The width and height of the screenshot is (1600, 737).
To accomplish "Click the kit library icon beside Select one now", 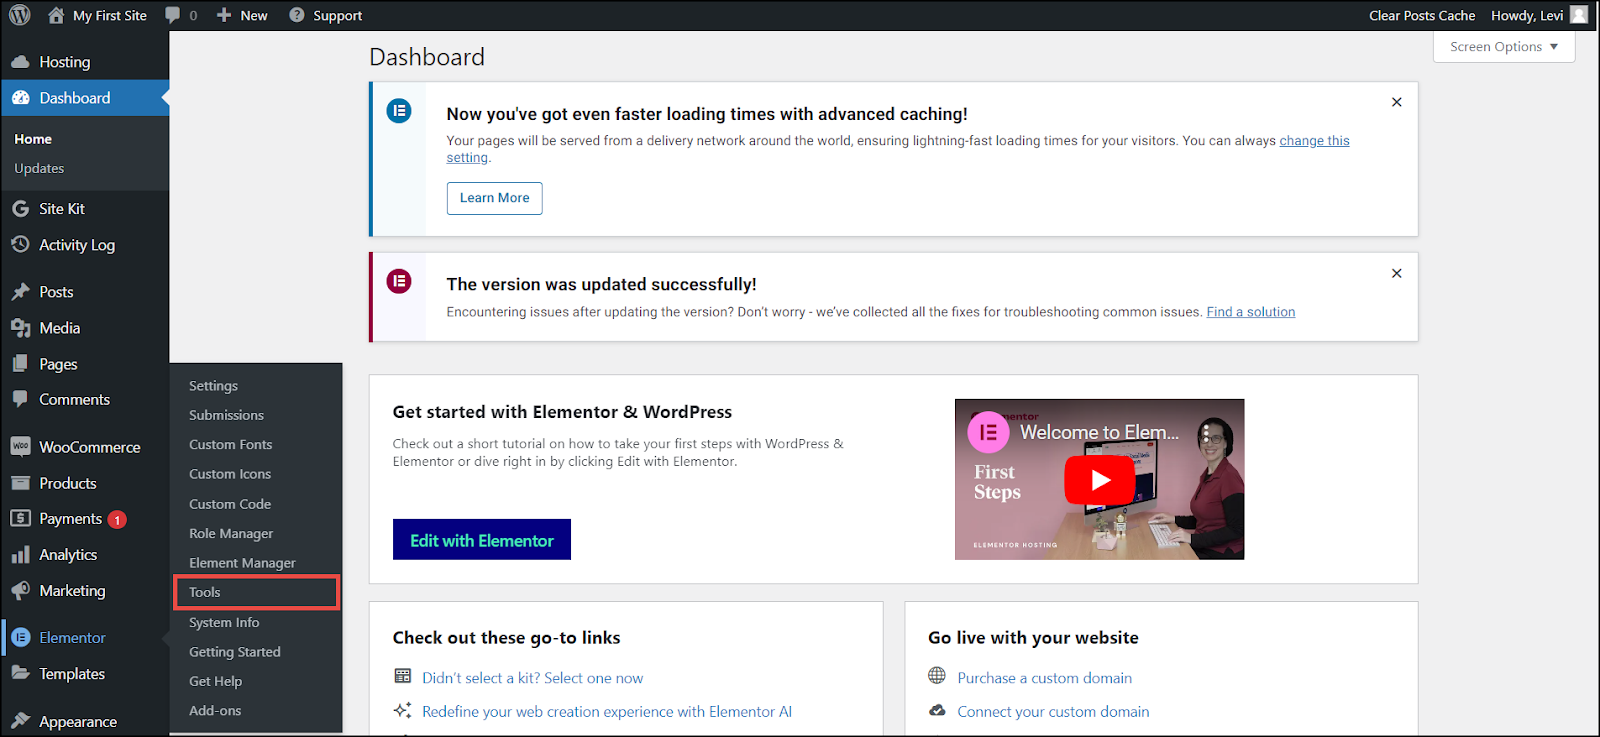I will 403,676.
